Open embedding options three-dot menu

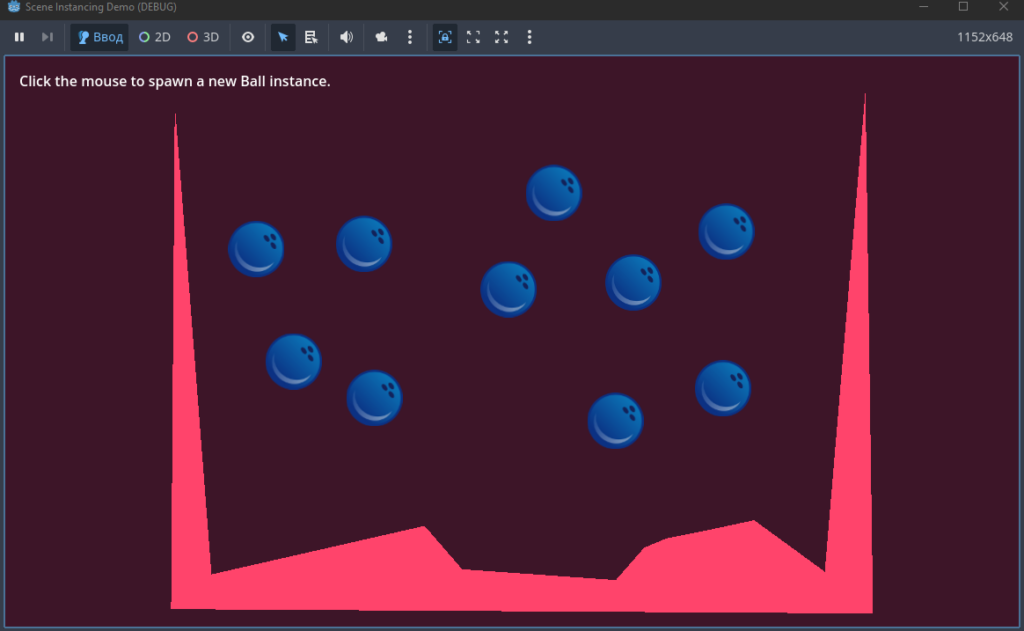[530, 37]
